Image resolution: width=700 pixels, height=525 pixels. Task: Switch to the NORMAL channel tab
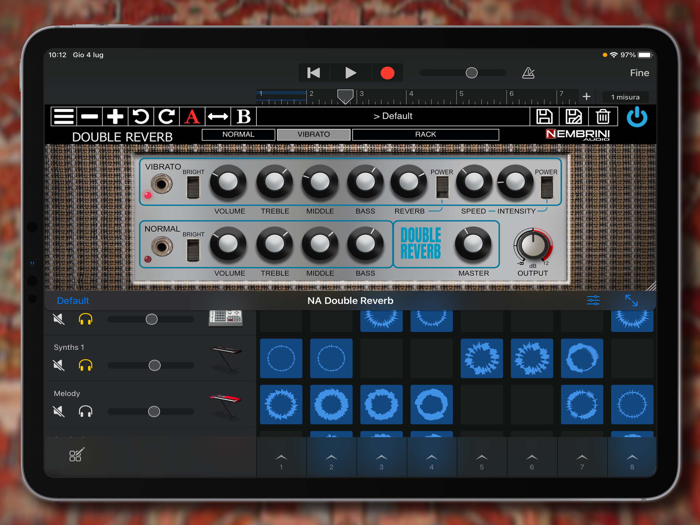238,134
